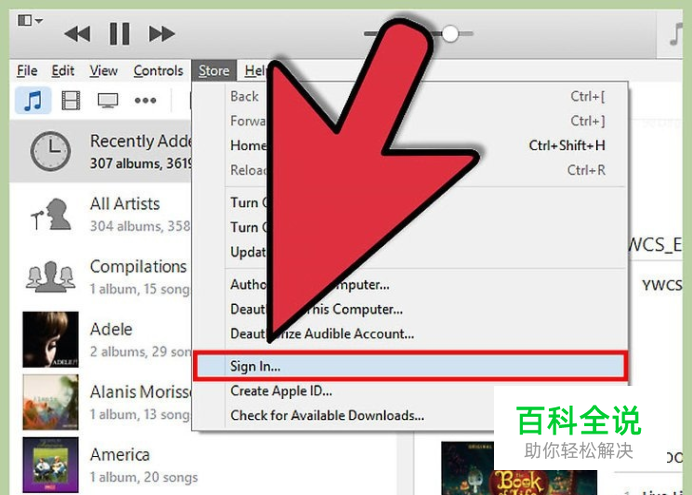Choose Deauthorize This Computer menu item
This screenshot has height=495, width=692.
click(x=410, y=309)
